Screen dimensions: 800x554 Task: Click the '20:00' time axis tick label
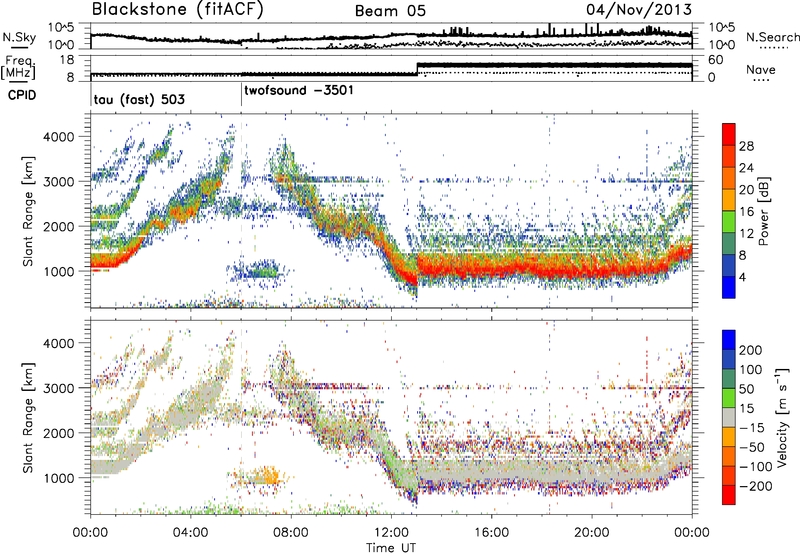(592, 533)
